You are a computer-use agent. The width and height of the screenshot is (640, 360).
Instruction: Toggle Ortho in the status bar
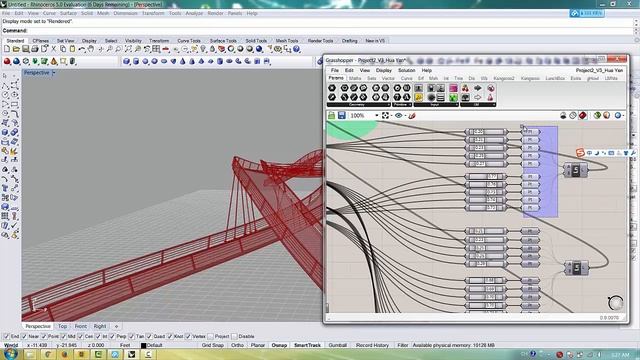[237, 345]
